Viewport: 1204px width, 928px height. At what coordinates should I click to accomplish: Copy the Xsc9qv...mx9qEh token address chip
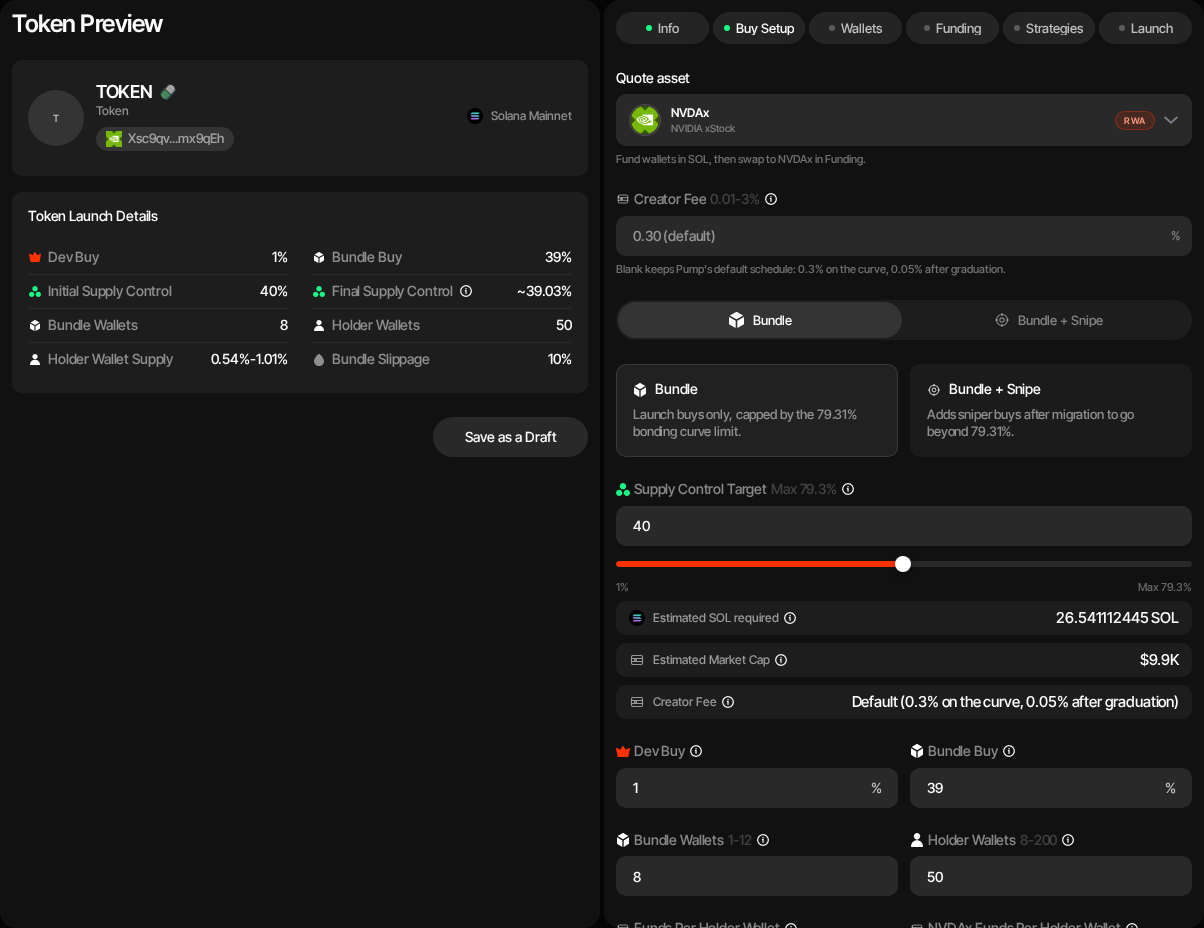[x=165, y=139]
